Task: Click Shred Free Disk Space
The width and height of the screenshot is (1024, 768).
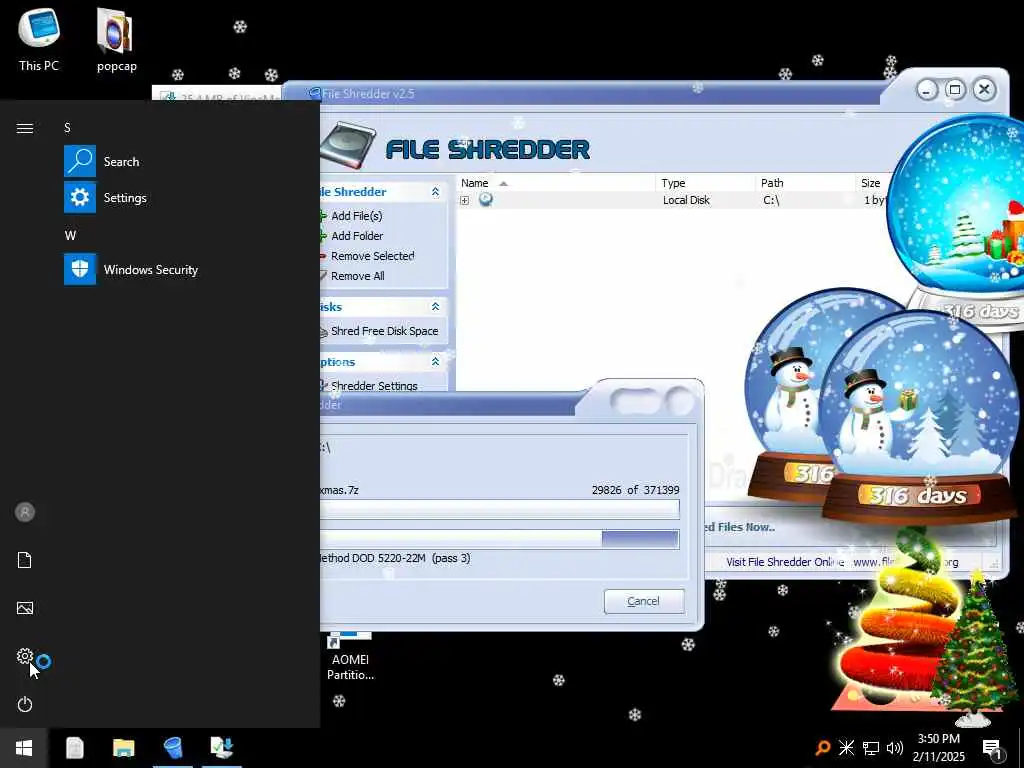Action: pos(384,331)
